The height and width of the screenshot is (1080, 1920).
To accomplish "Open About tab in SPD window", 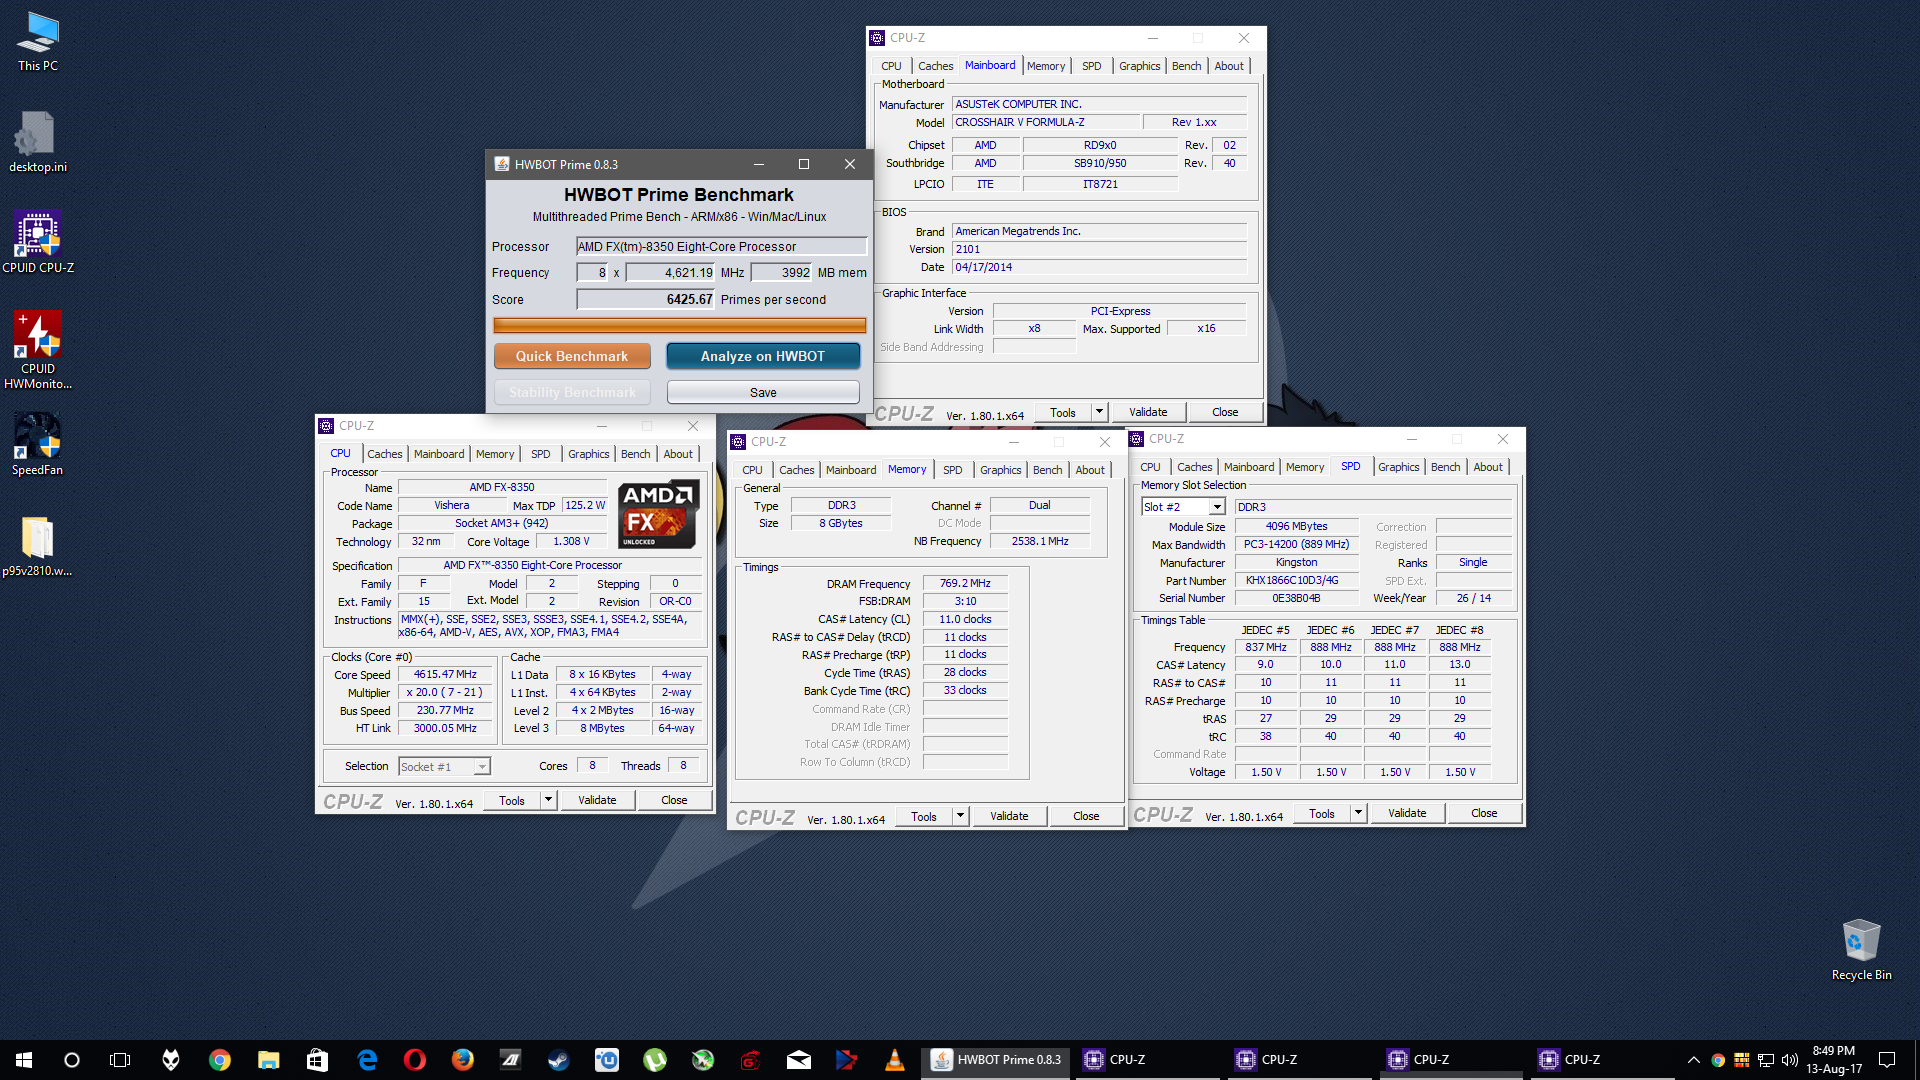I will point(1487,467).
